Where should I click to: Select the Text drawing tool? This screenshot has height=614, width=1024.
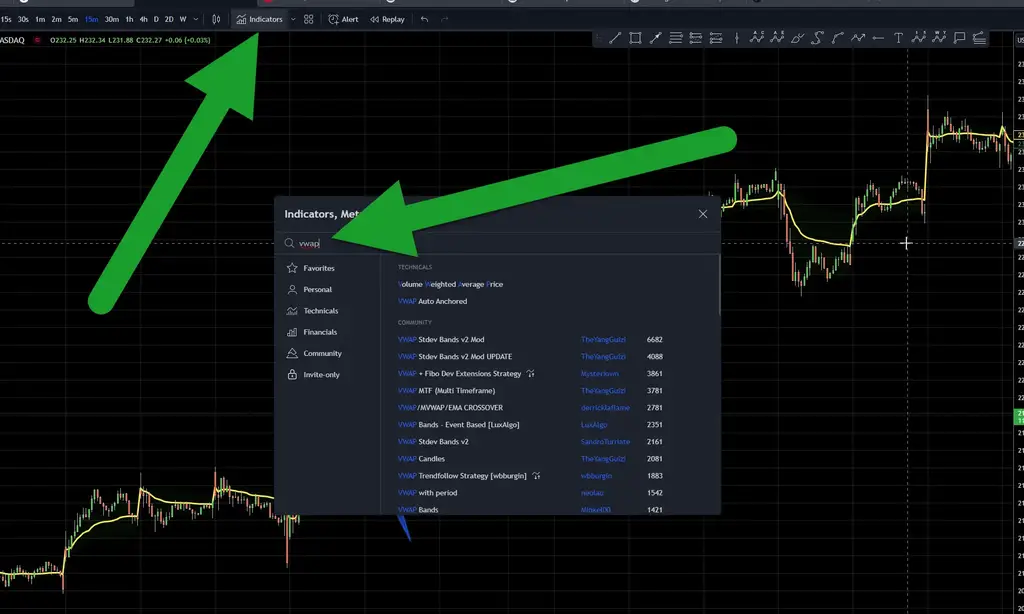898,39
